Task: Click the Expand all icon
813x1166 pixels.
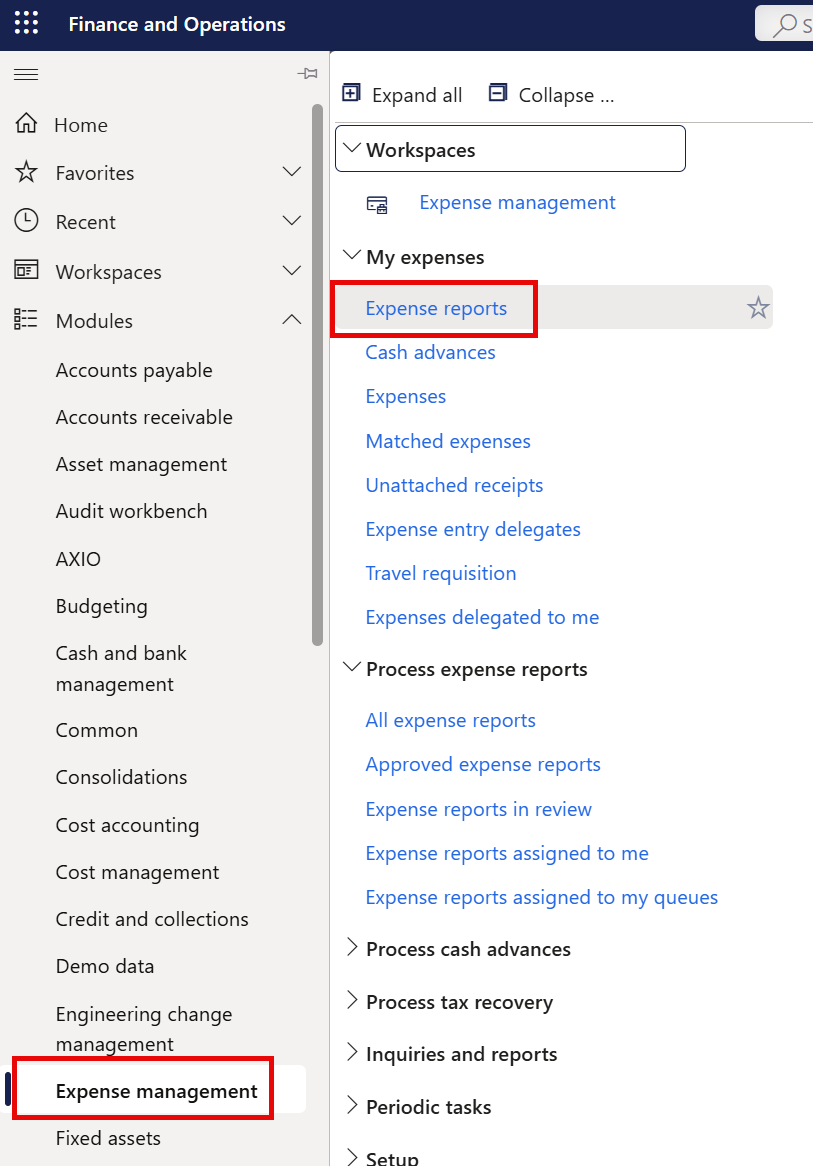Action: click(x=351, y=93)
